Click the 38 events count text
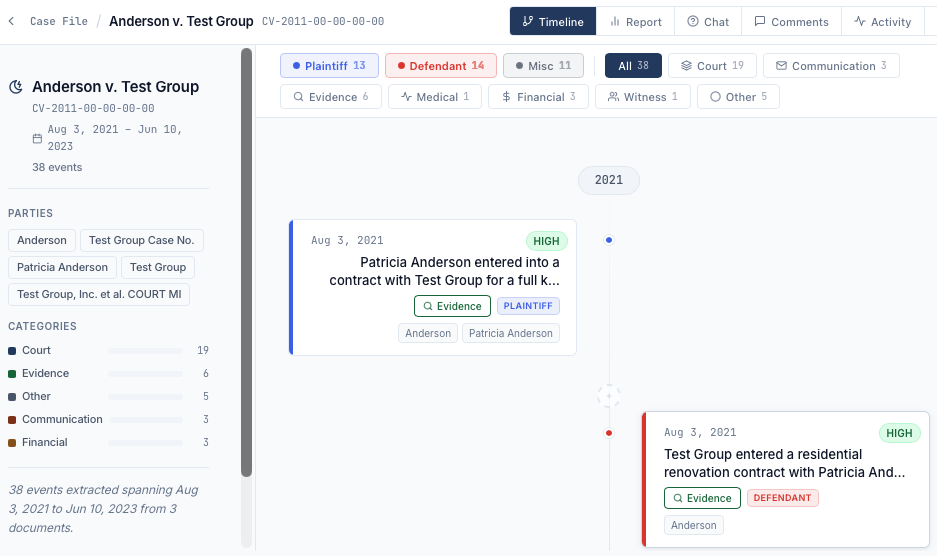 [x=57, y=167]
